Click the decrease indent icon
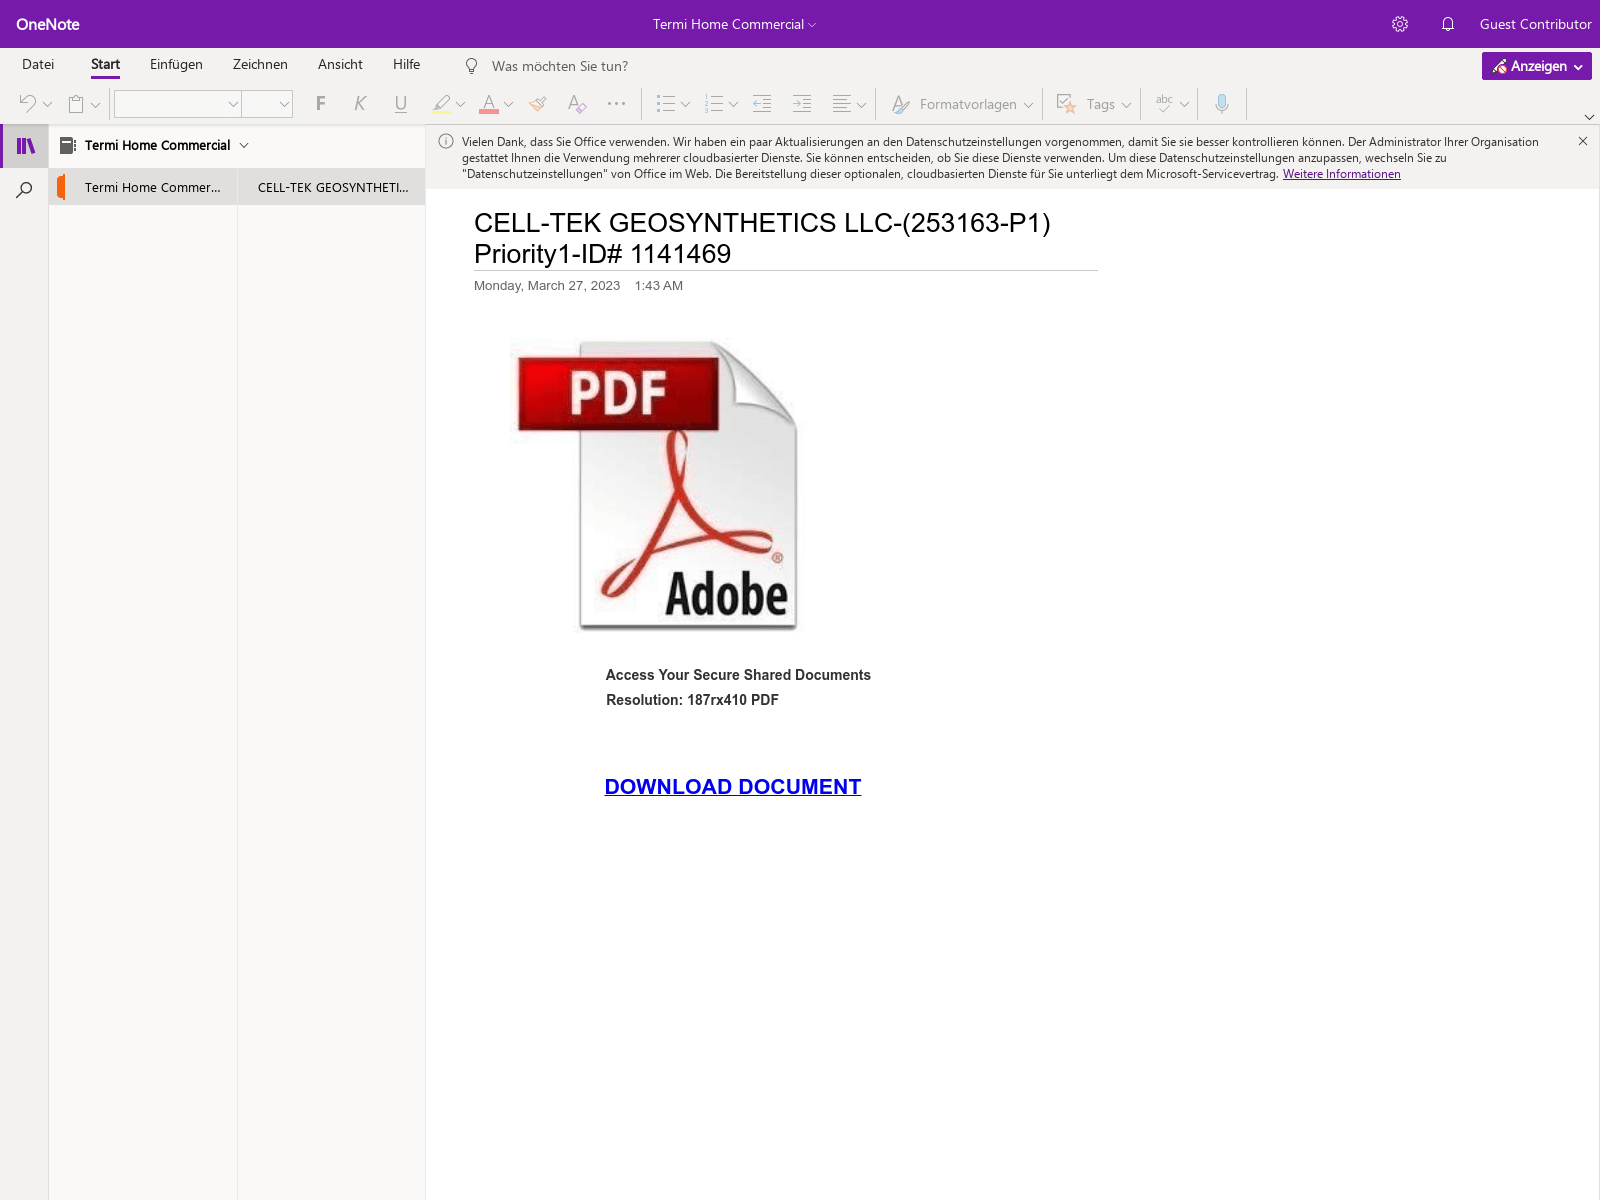The width and height of the screenshot is (1600, 1200). 762,103
